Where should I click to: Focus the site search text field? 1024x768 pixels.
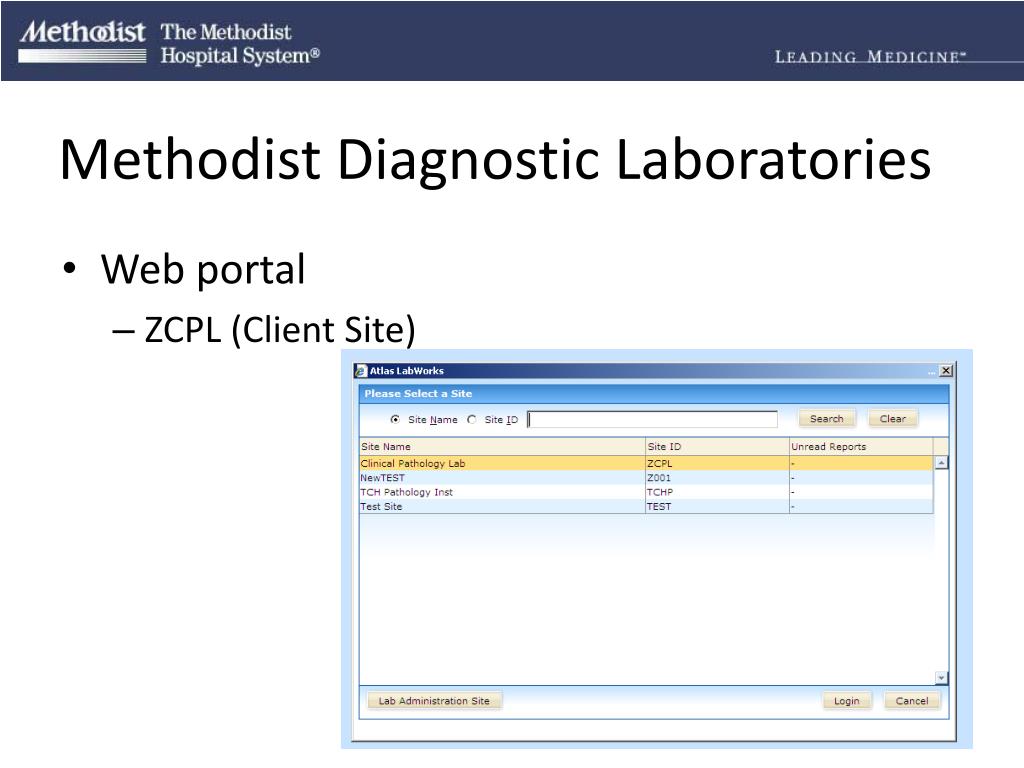click(652, 419)
